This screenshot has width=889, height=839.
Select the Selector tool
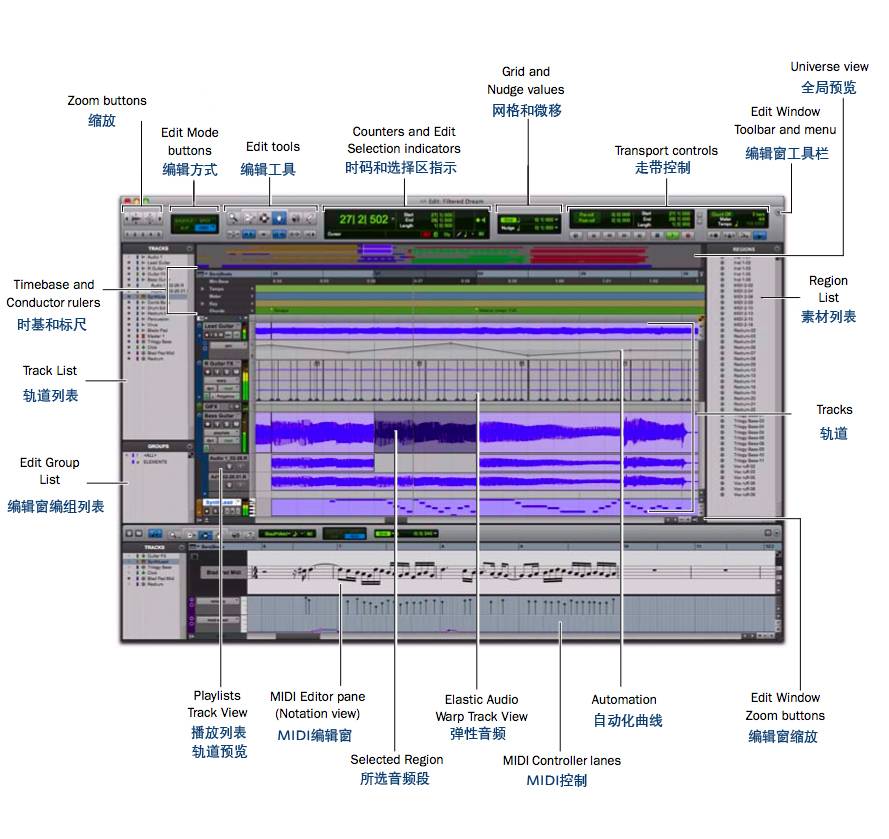tap(264, 217)
